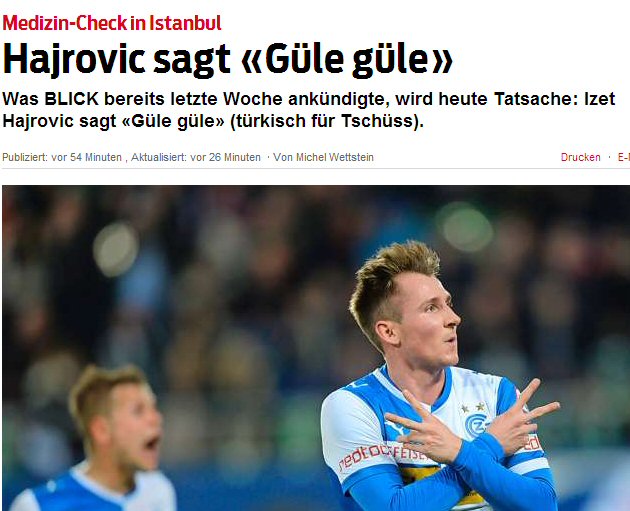Click the word "BLICK" in the lead paragraph
This screenshot has height=511, width=630.
tap(72, 99)
